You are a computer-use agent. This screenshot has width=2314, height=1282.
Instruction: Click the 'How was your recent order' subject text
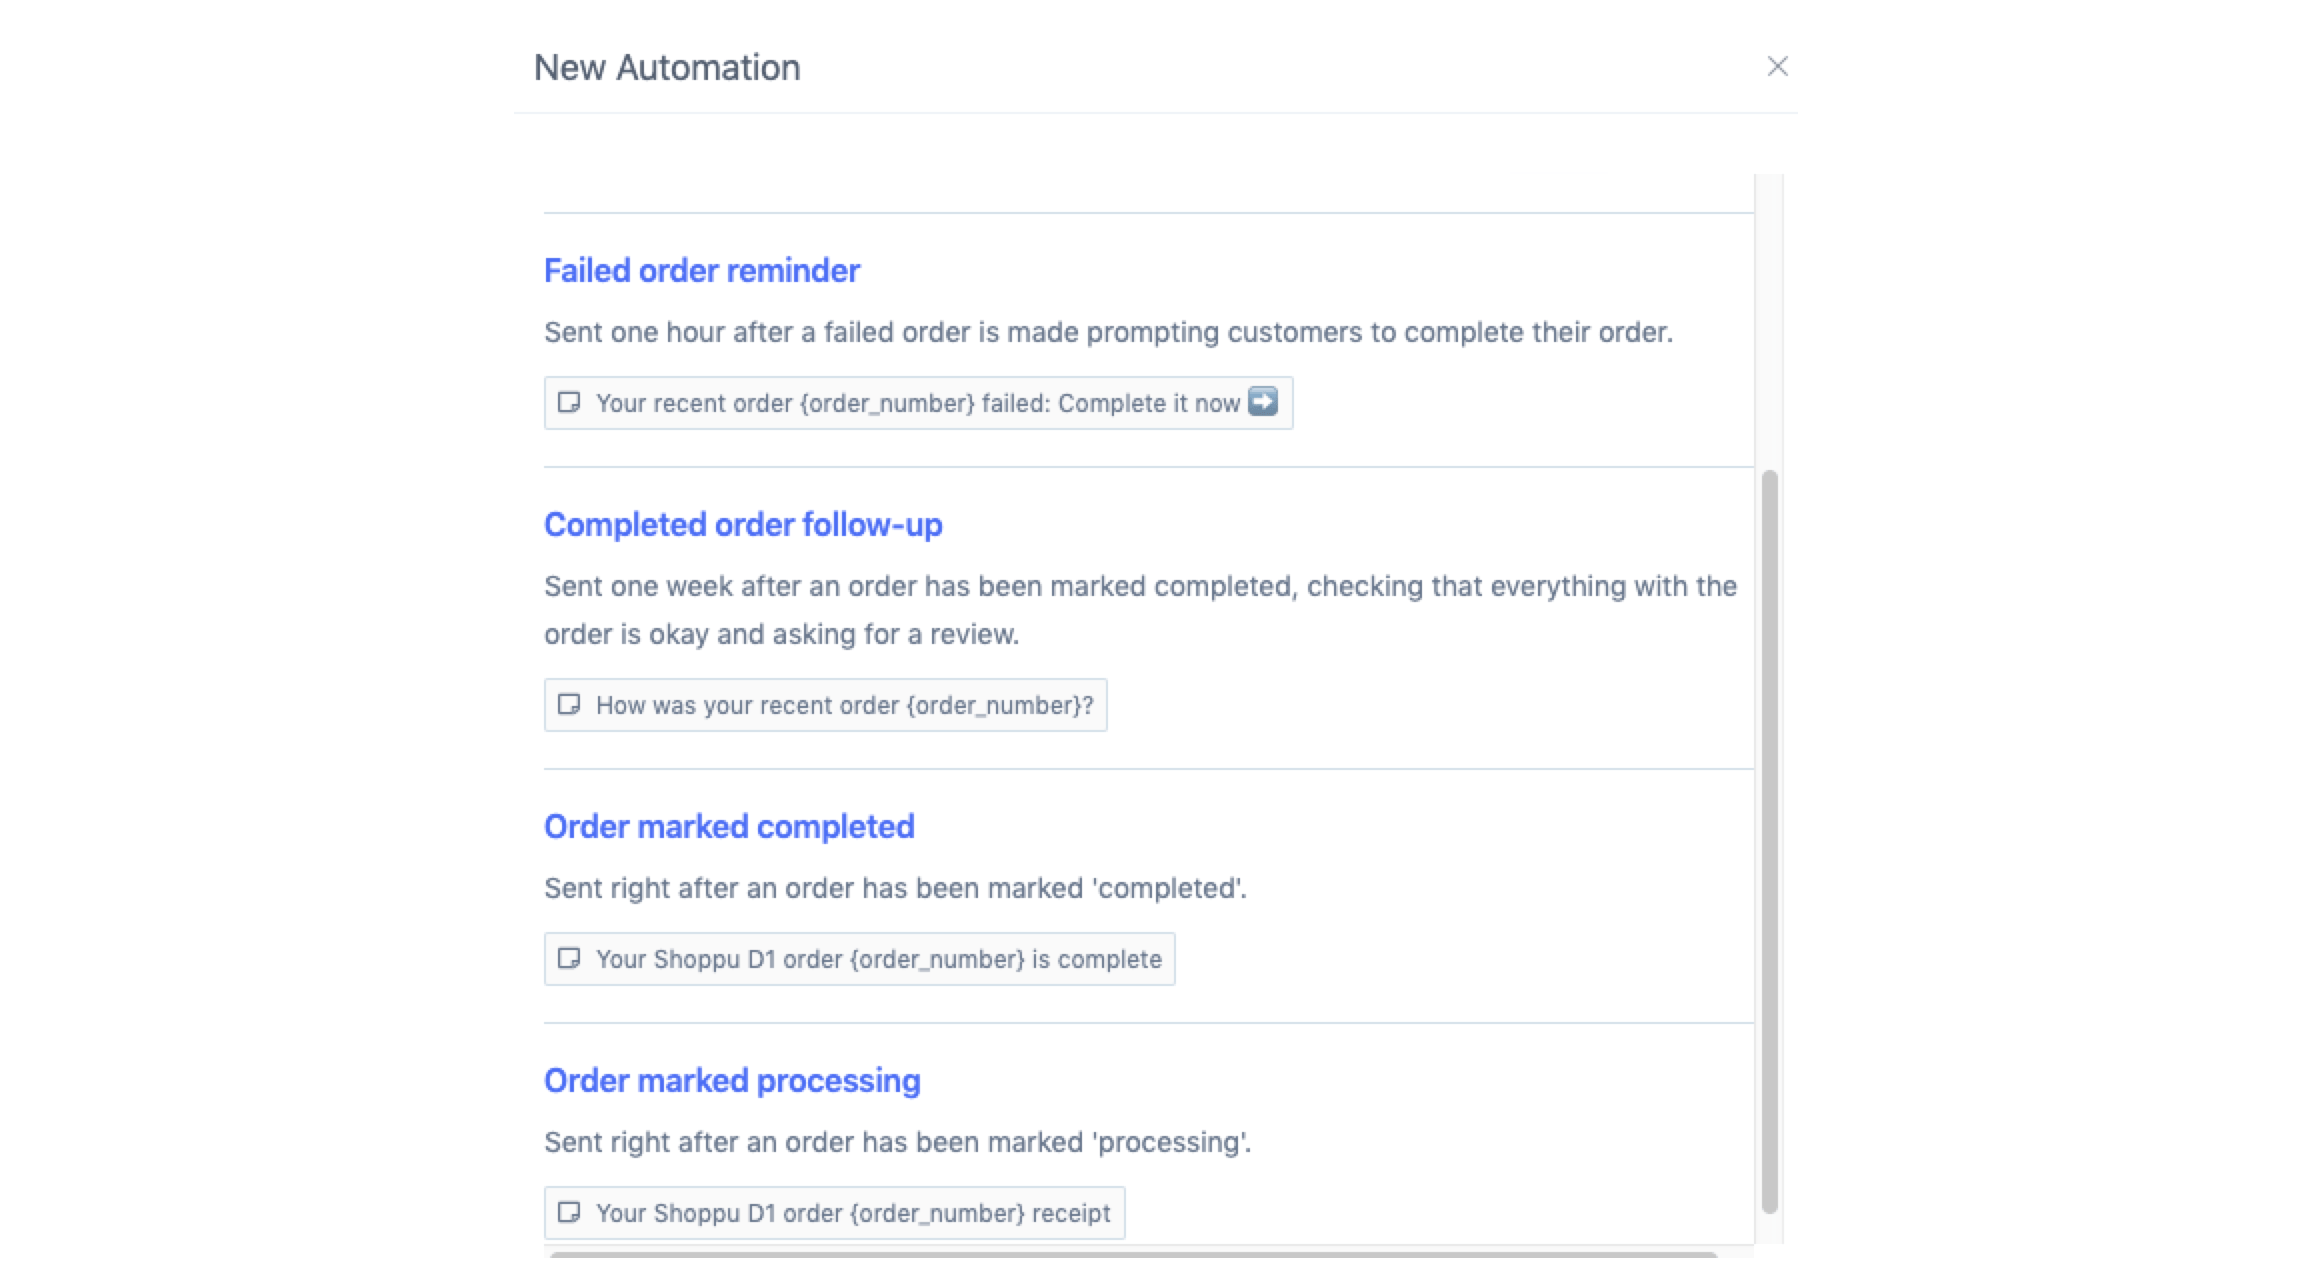coord(844,706)
